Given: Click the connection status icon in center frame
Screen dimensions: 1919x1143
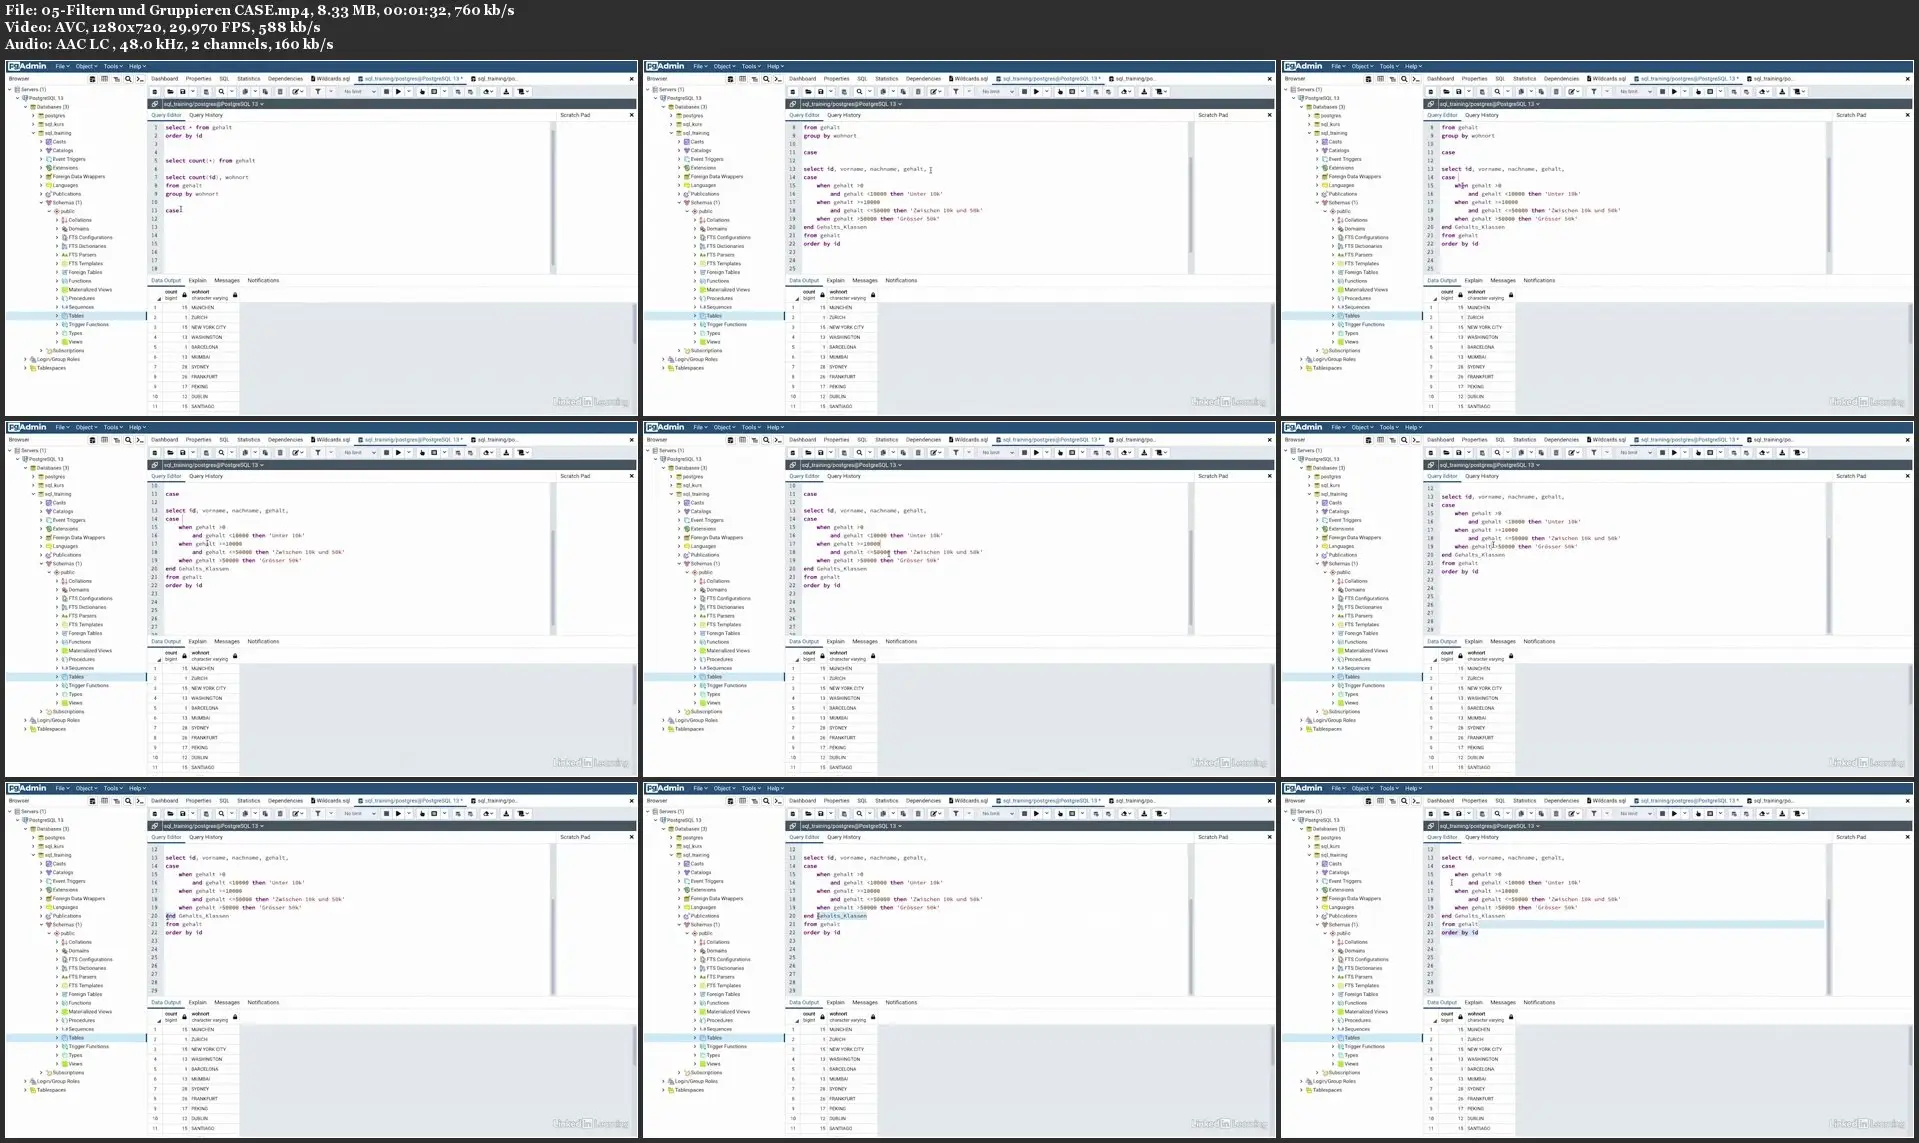Looking at the screenshot, I should coord(792,465).
